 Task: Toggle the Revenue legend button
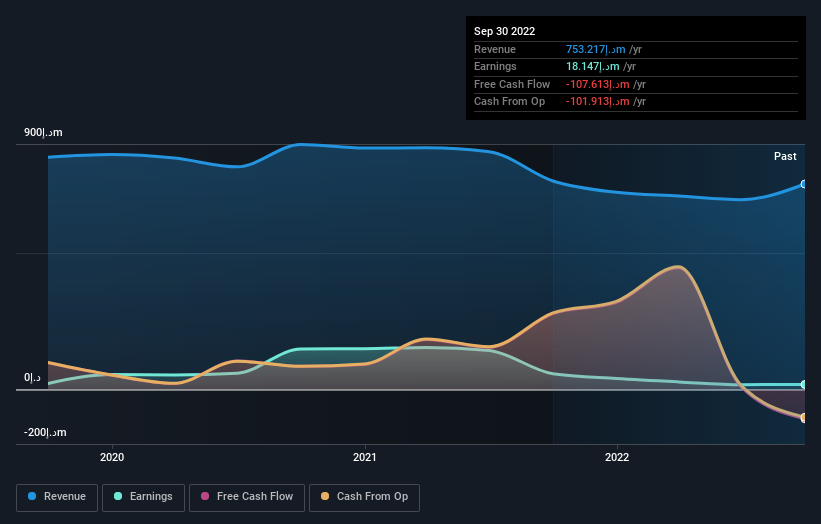(x=57, y=497)
